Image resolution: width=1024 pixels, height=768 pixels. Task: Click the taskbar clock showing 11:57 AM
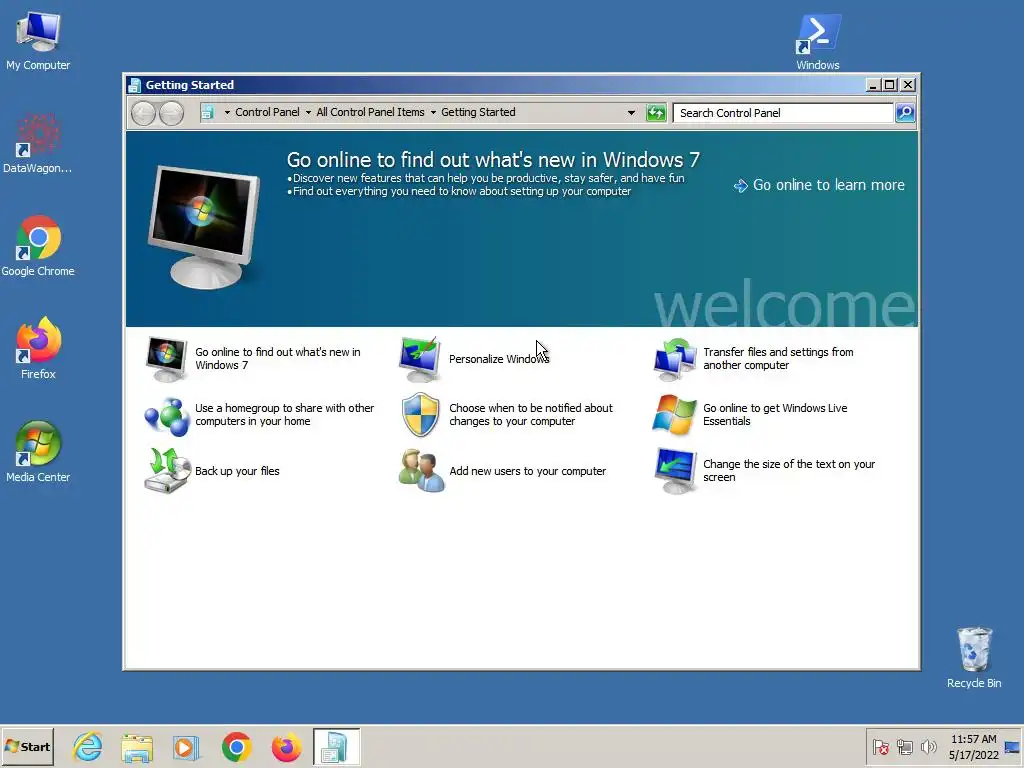(973, 747)
